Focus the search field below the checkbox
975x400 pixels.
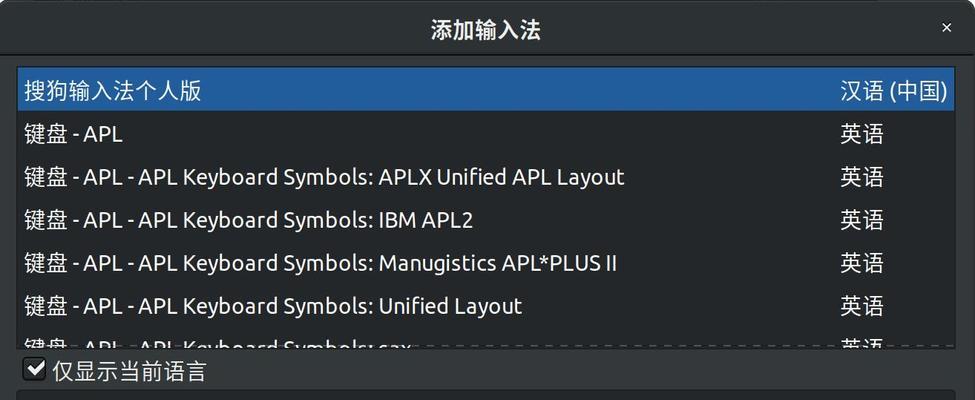486,395
